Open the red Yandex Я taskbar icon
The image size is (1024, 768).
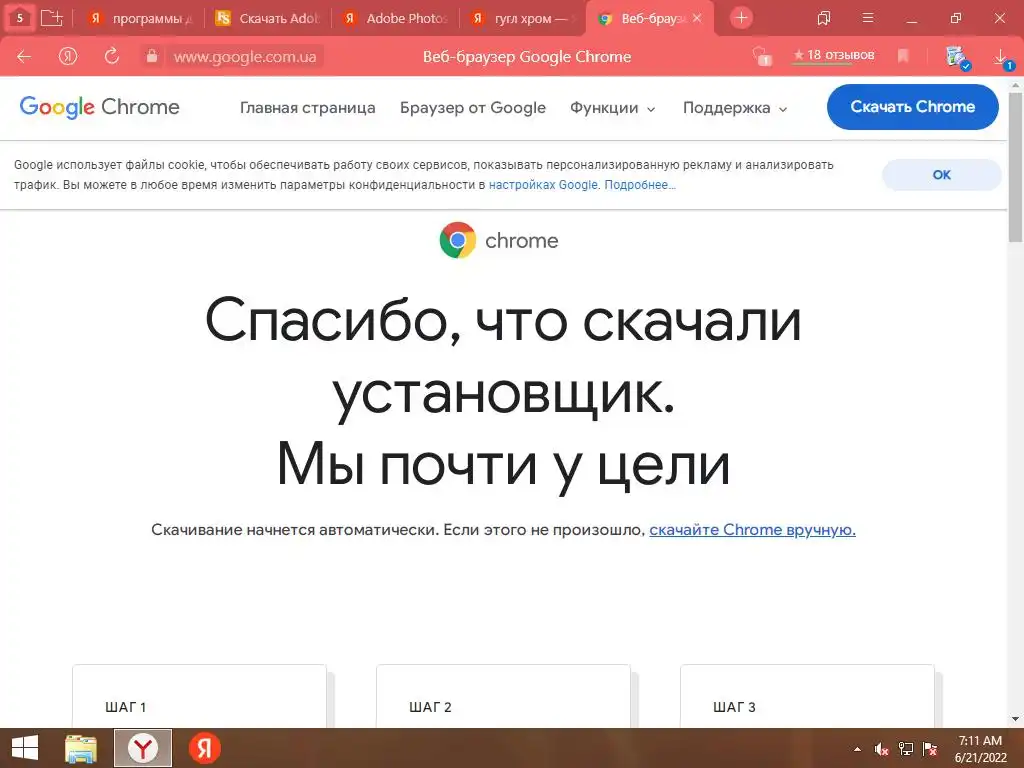pos(204,748)
